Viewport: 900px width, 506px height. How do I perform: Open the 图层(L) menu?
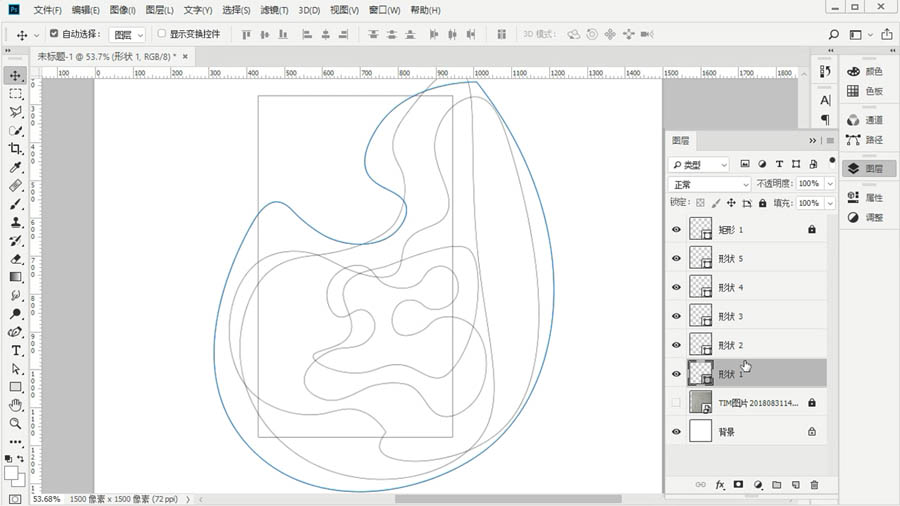(159, 10)
